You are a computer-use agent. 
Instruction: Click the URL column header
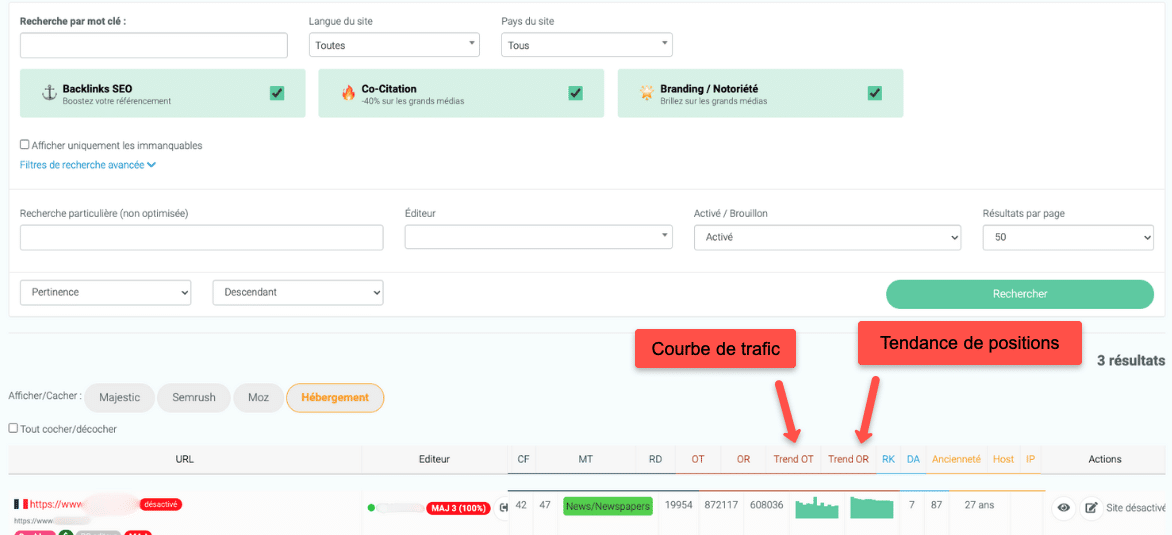185,460
